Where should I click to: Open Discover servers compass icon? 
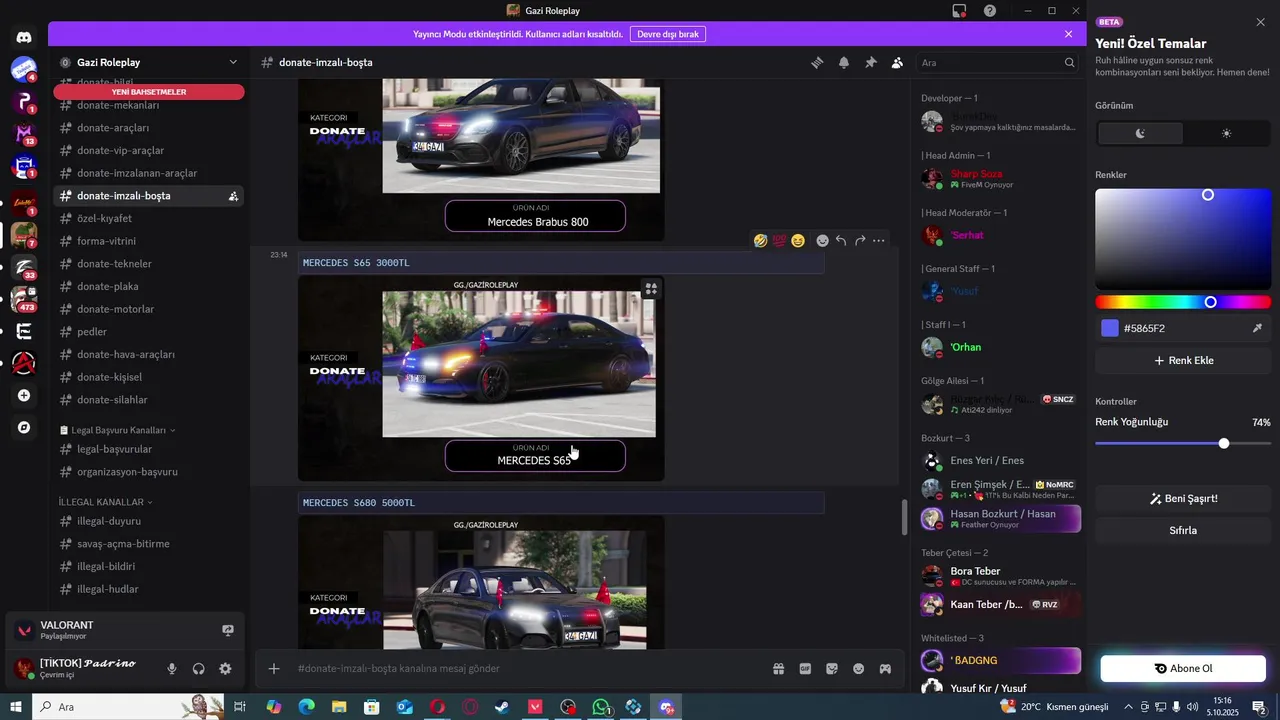[x=24, y=427]
